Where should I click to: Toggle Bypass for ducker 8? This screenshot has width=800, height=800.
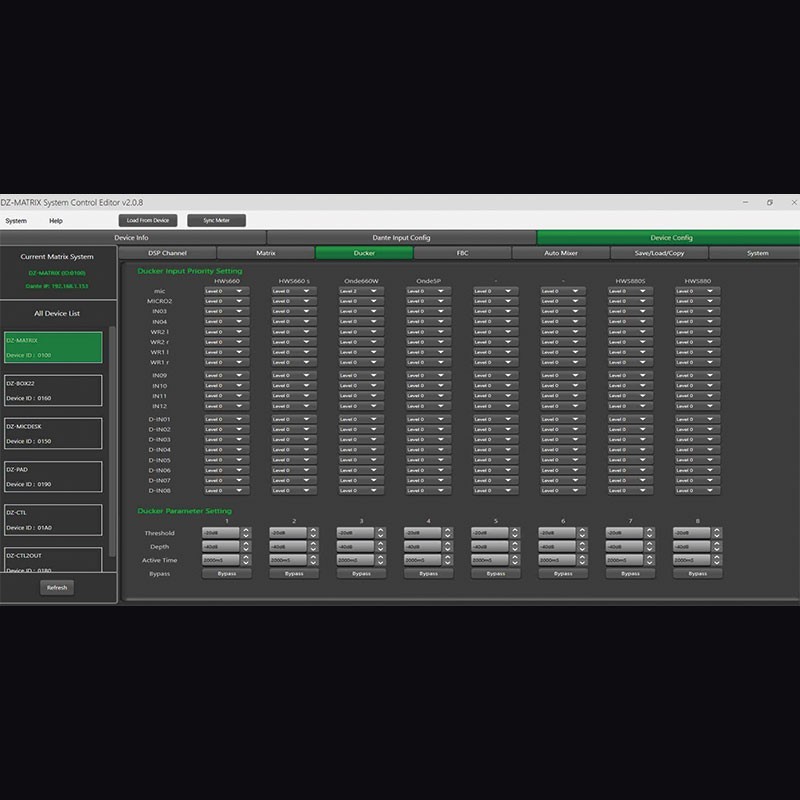click(697, 574)
